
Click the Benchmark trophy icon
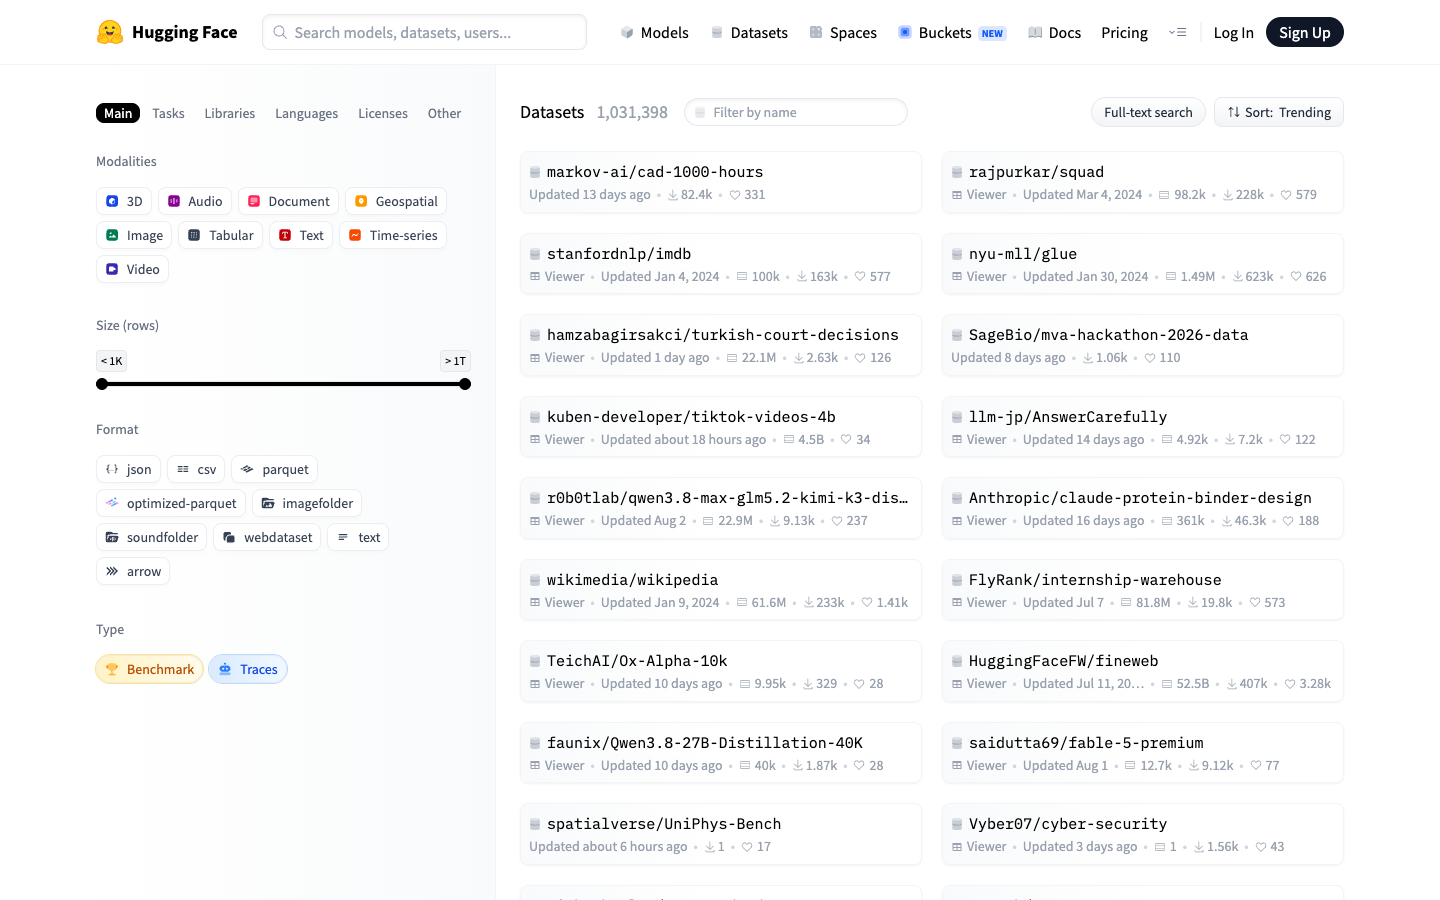coord(112,669)
